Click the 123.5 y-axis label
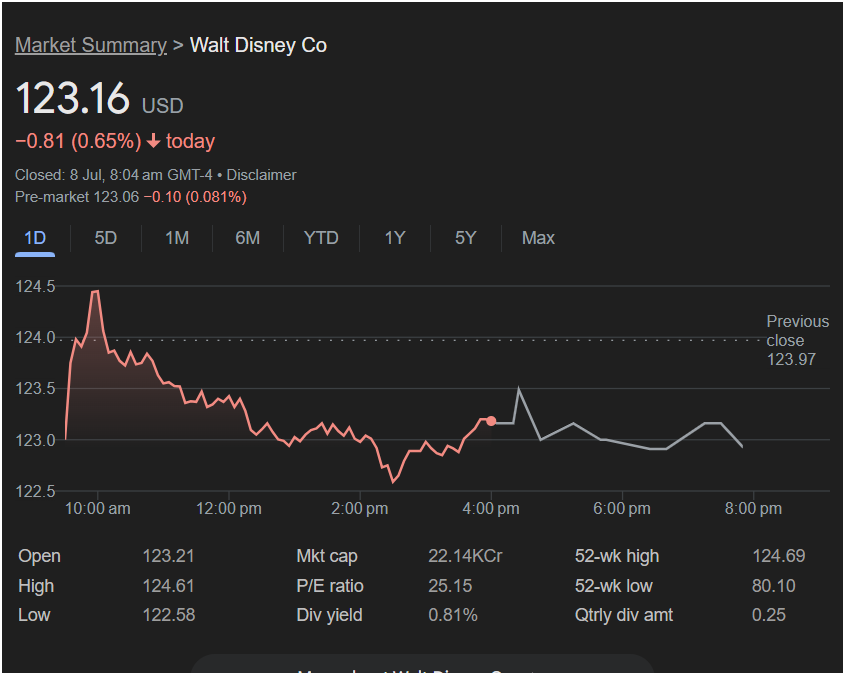This screenshot has height=675, width=845. click(36, 388)
